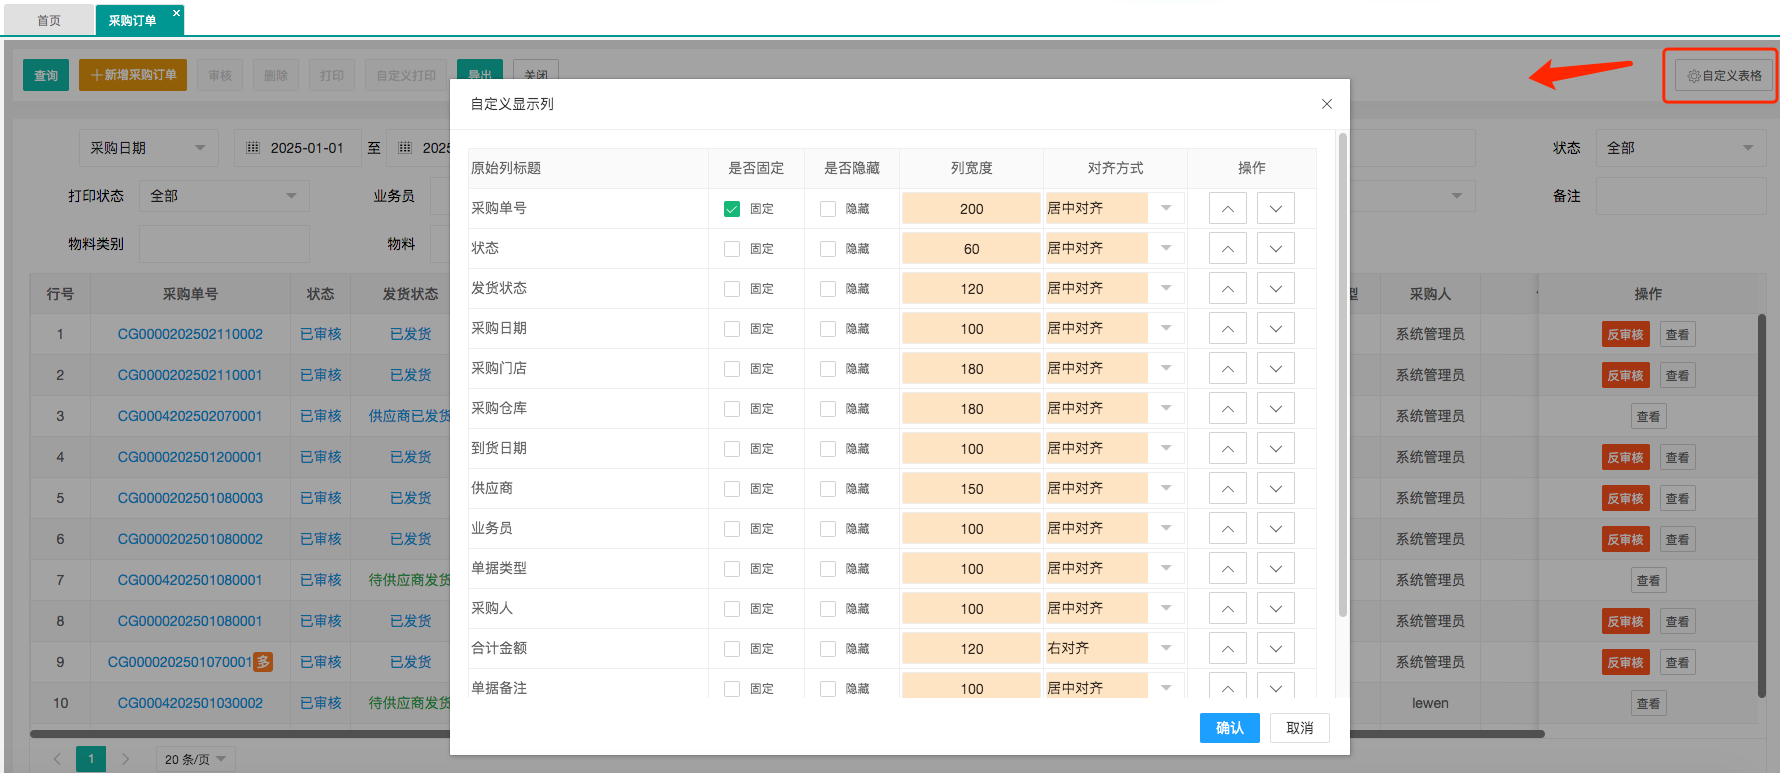
Task: Open alignment dropdown for 合计金额 row
Action: (x=1165, y=648)
